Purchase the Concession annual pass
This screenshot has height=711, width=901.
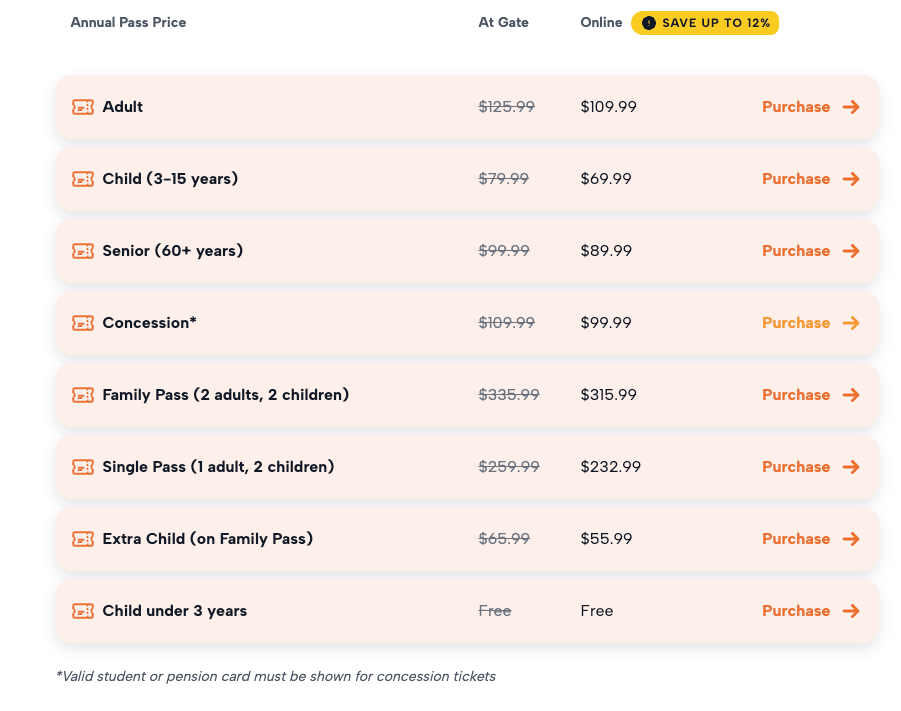point(796,323)
